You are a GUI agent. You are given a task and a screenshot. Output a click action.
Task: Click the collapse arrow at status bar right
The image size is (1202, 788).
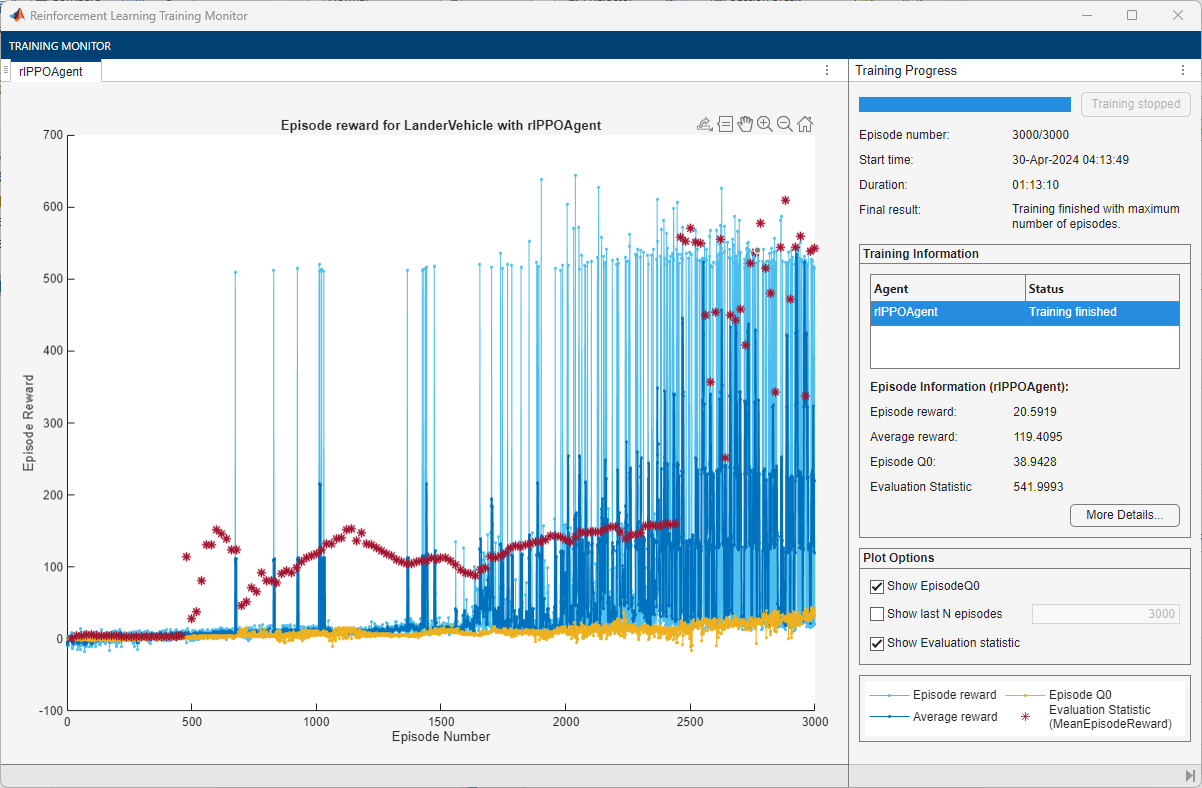point(1189,776)
